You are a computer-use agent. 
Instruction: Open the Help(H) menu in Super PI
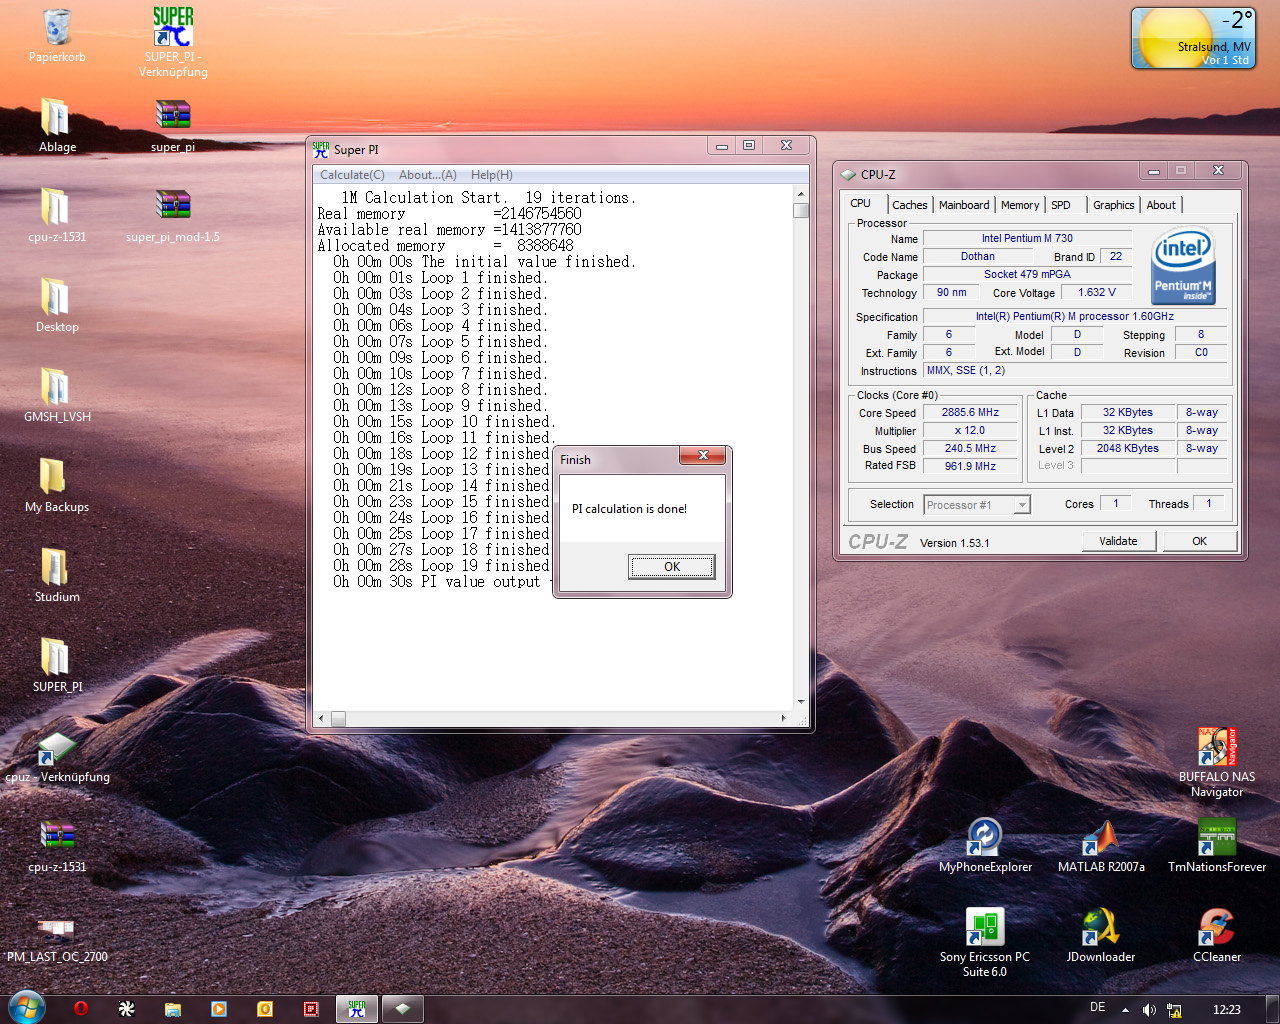[x=492, y=175]
